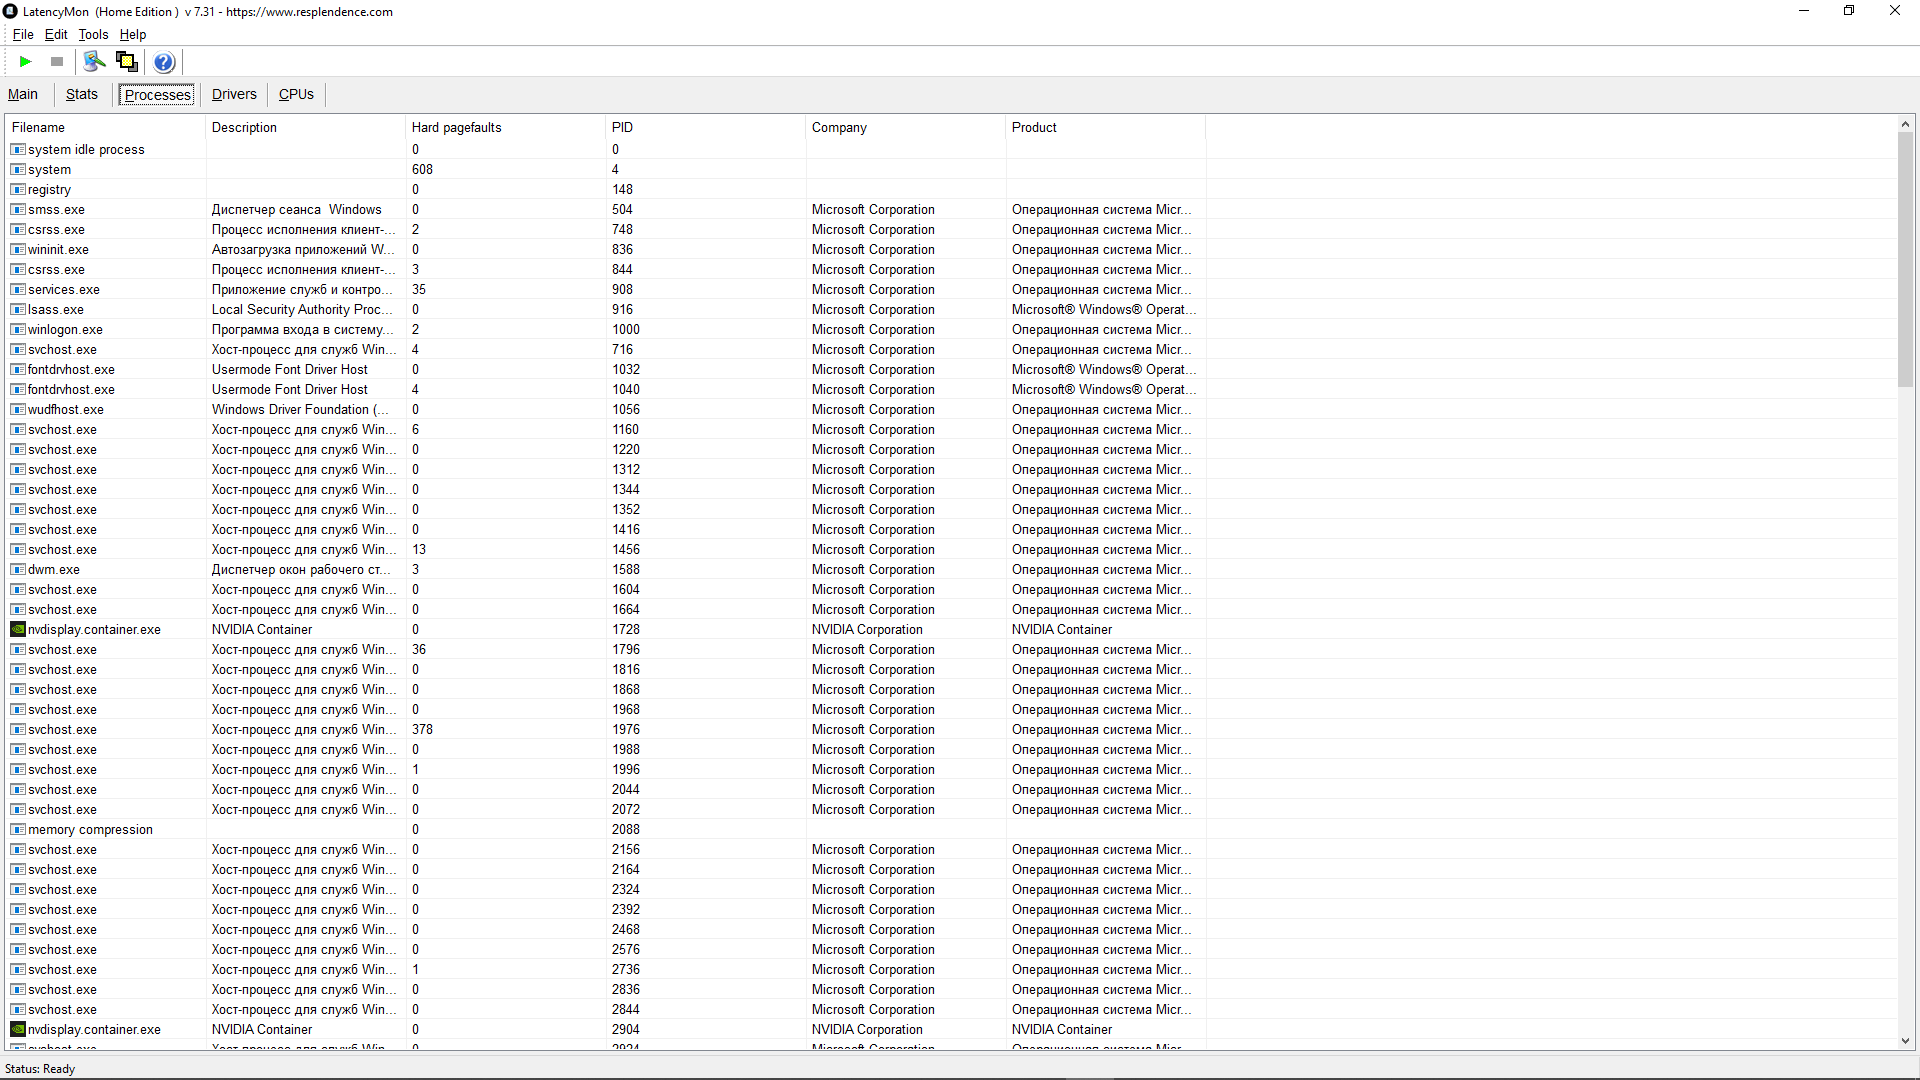
Task: Click the NVIDIA Corporation company cell for PID 1728
Action: [867, 629]
